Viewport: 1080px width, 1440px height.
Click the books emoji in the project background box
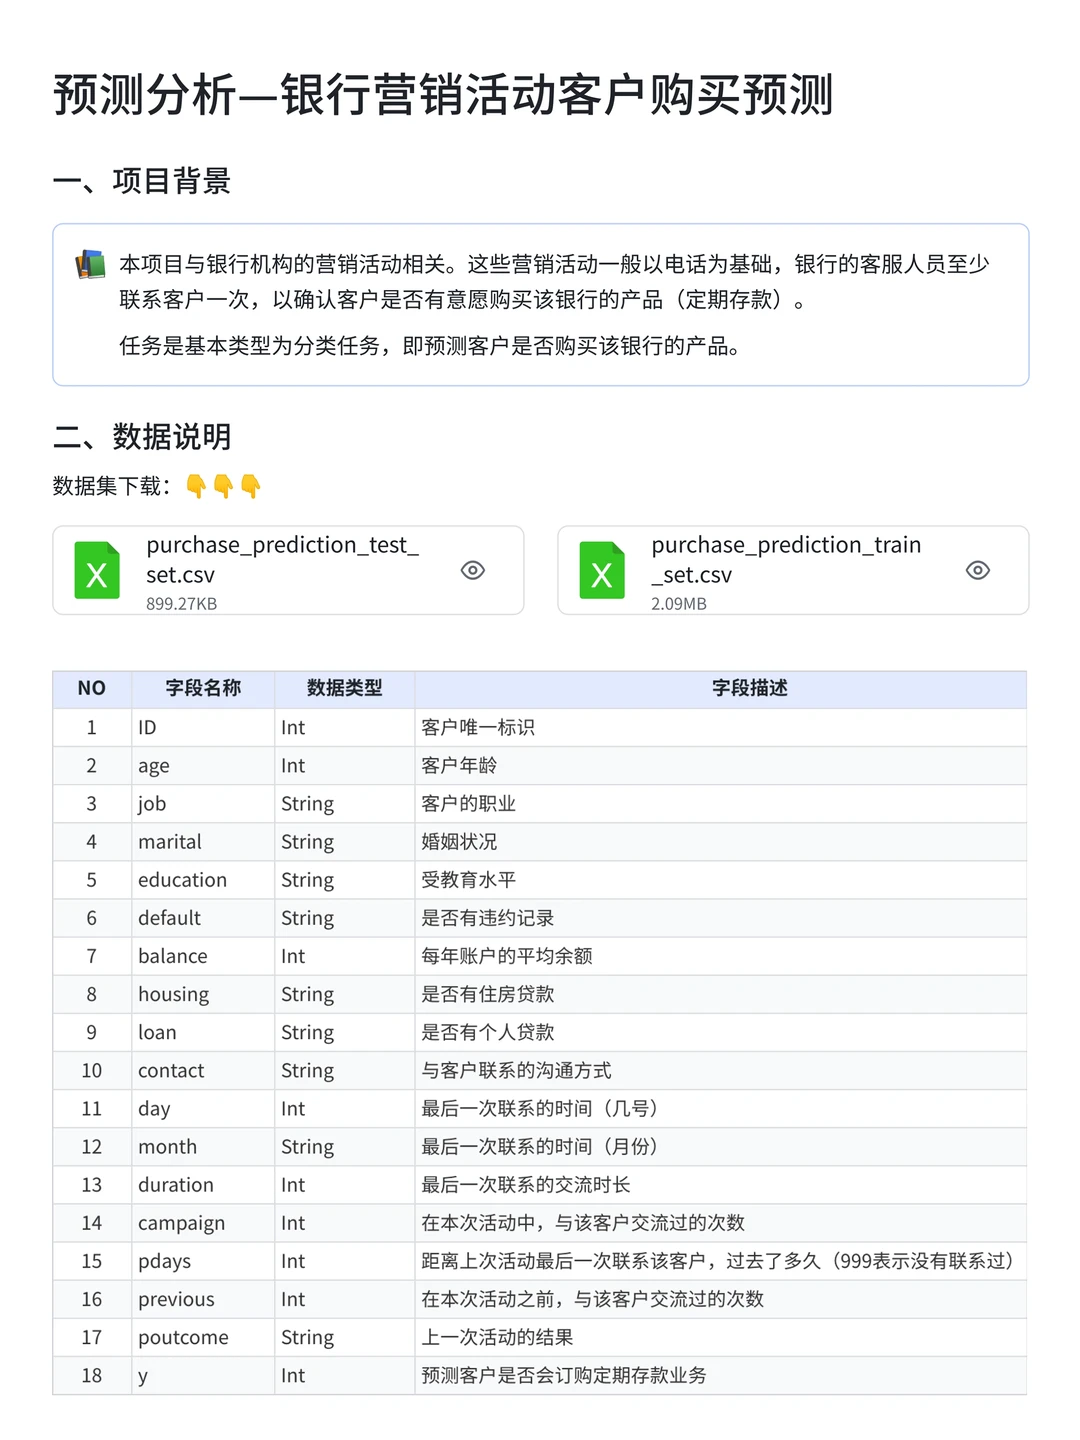coord(91,265)
